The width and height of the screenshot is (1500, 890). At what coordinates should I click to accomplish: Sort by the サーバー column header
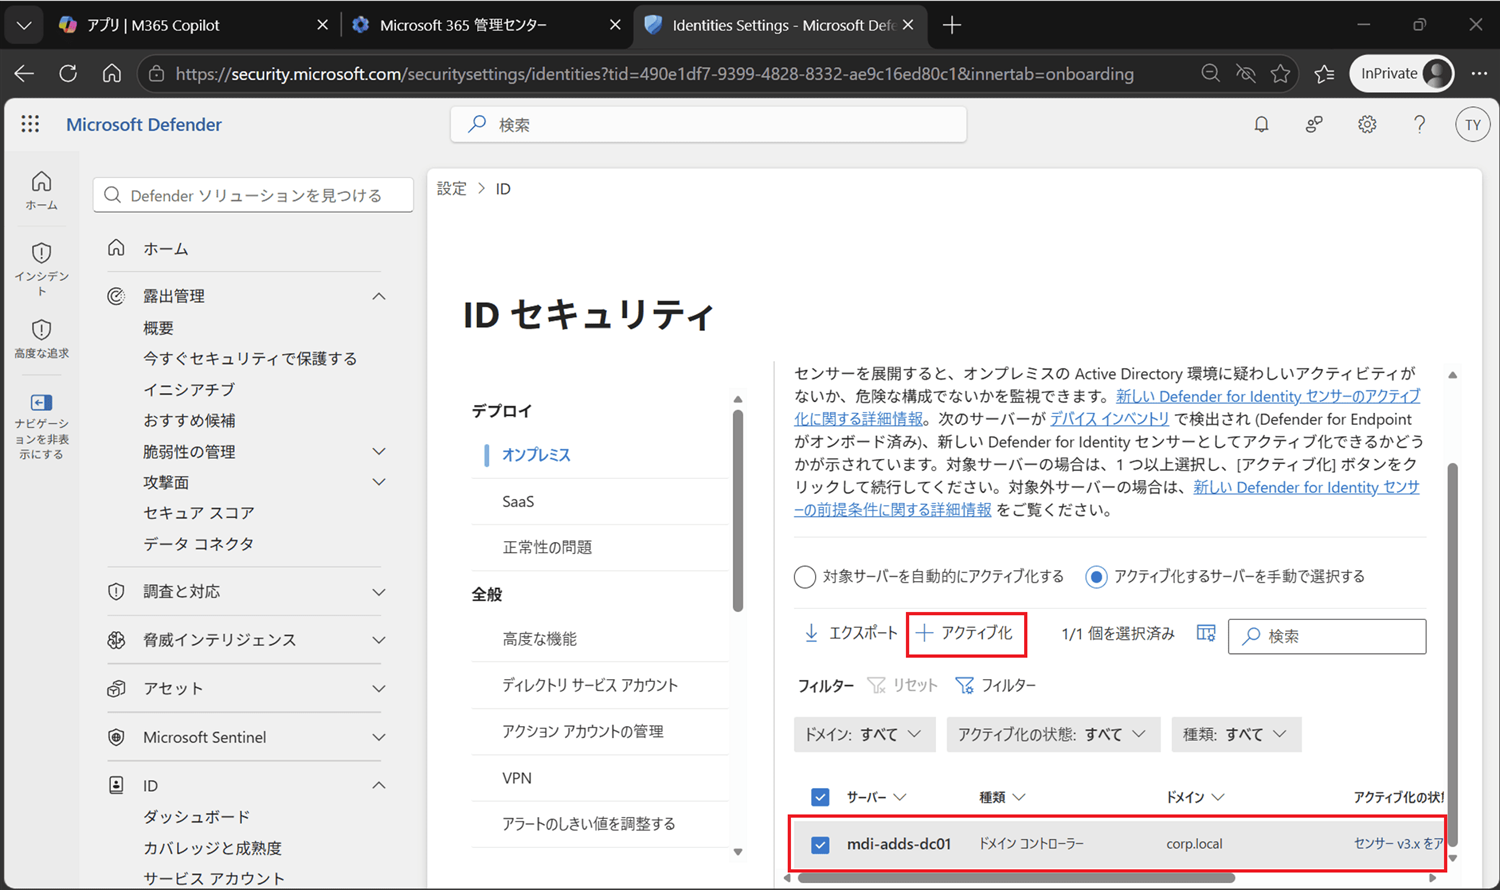point(877,797)
